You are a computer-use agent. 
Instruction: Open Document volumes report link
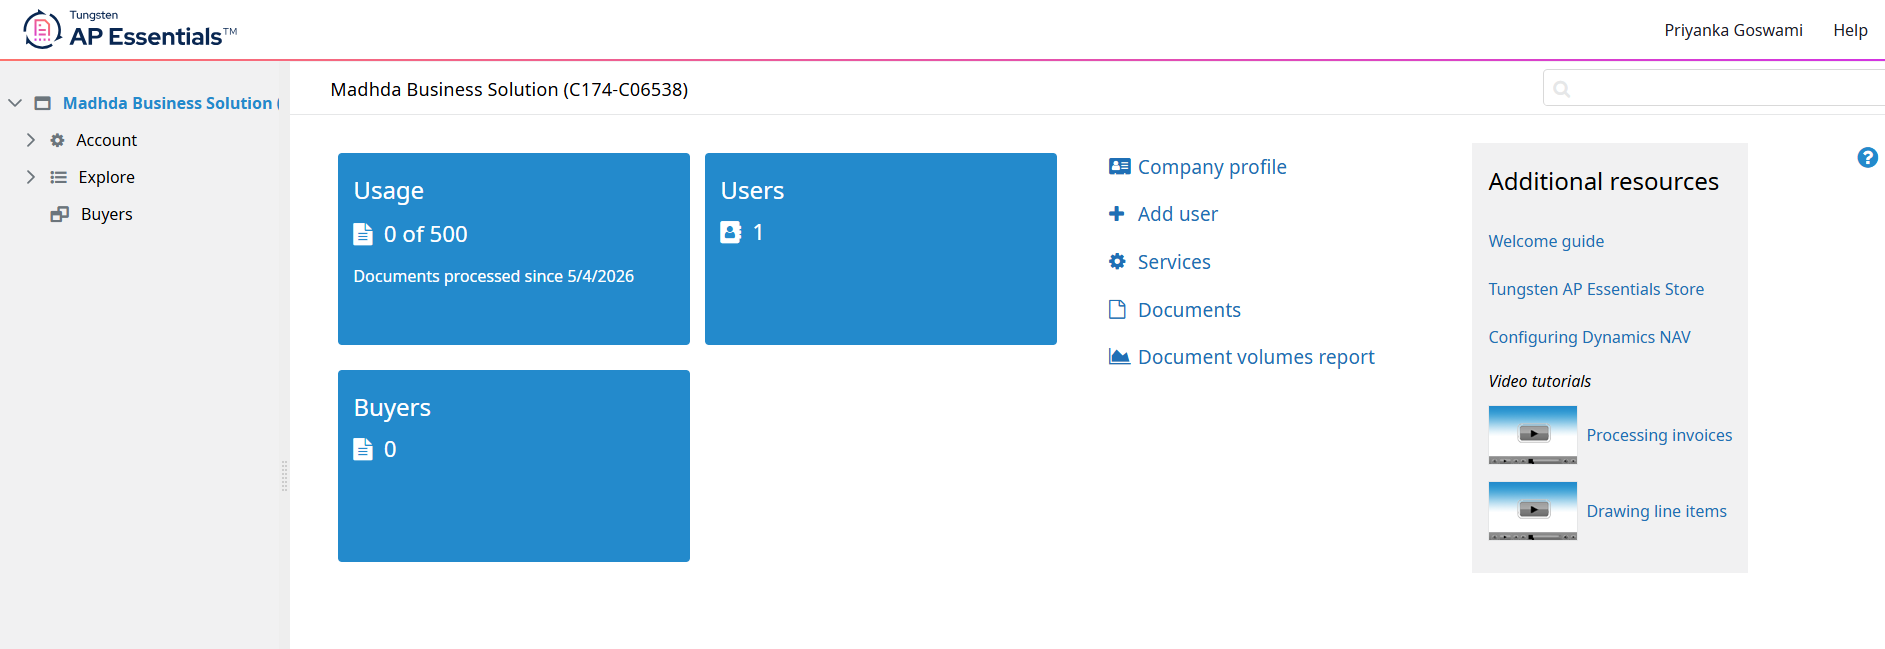click(x=1256, y=357)
